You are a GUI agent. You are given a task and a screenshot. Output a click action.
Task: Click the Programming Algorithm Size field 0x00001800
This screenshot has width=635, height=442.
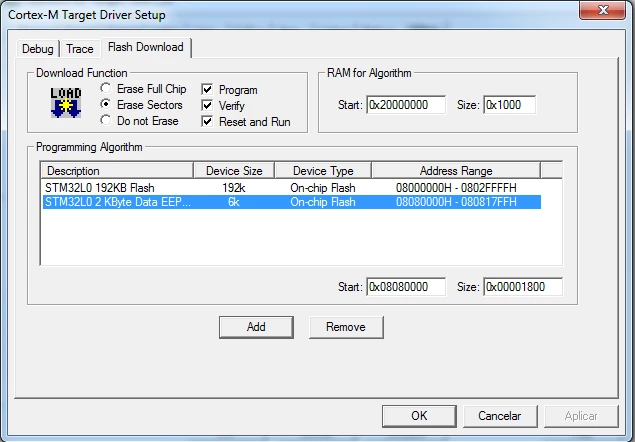(523, 287)
